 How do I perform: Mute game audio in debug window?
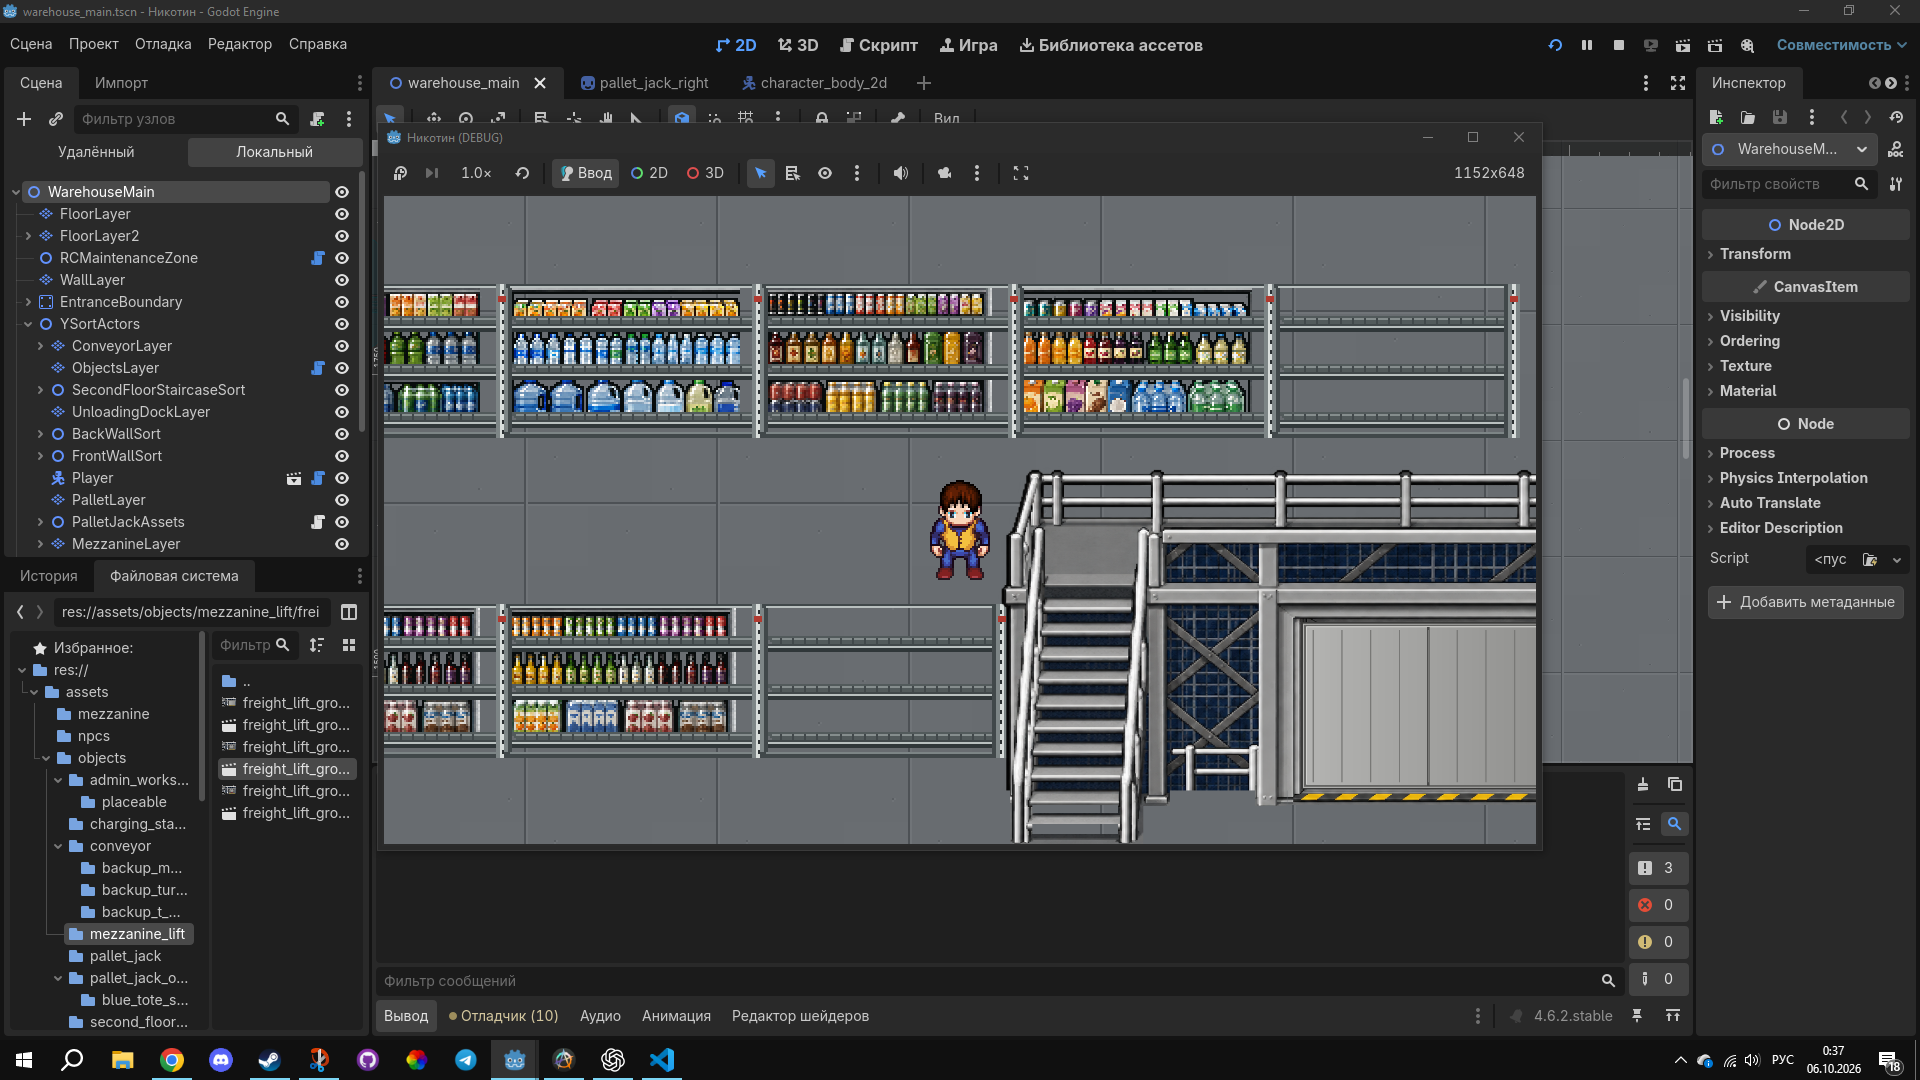(x=901, y=173)
